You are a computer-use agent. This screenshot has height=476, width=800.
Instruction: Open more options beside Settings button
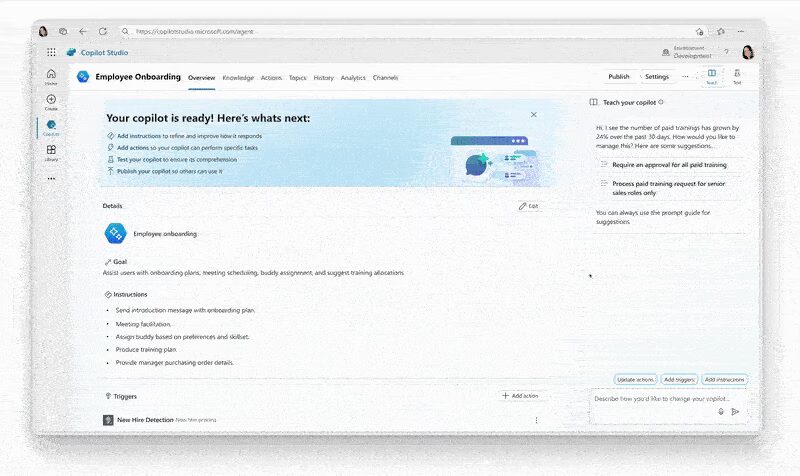[685, 76]
